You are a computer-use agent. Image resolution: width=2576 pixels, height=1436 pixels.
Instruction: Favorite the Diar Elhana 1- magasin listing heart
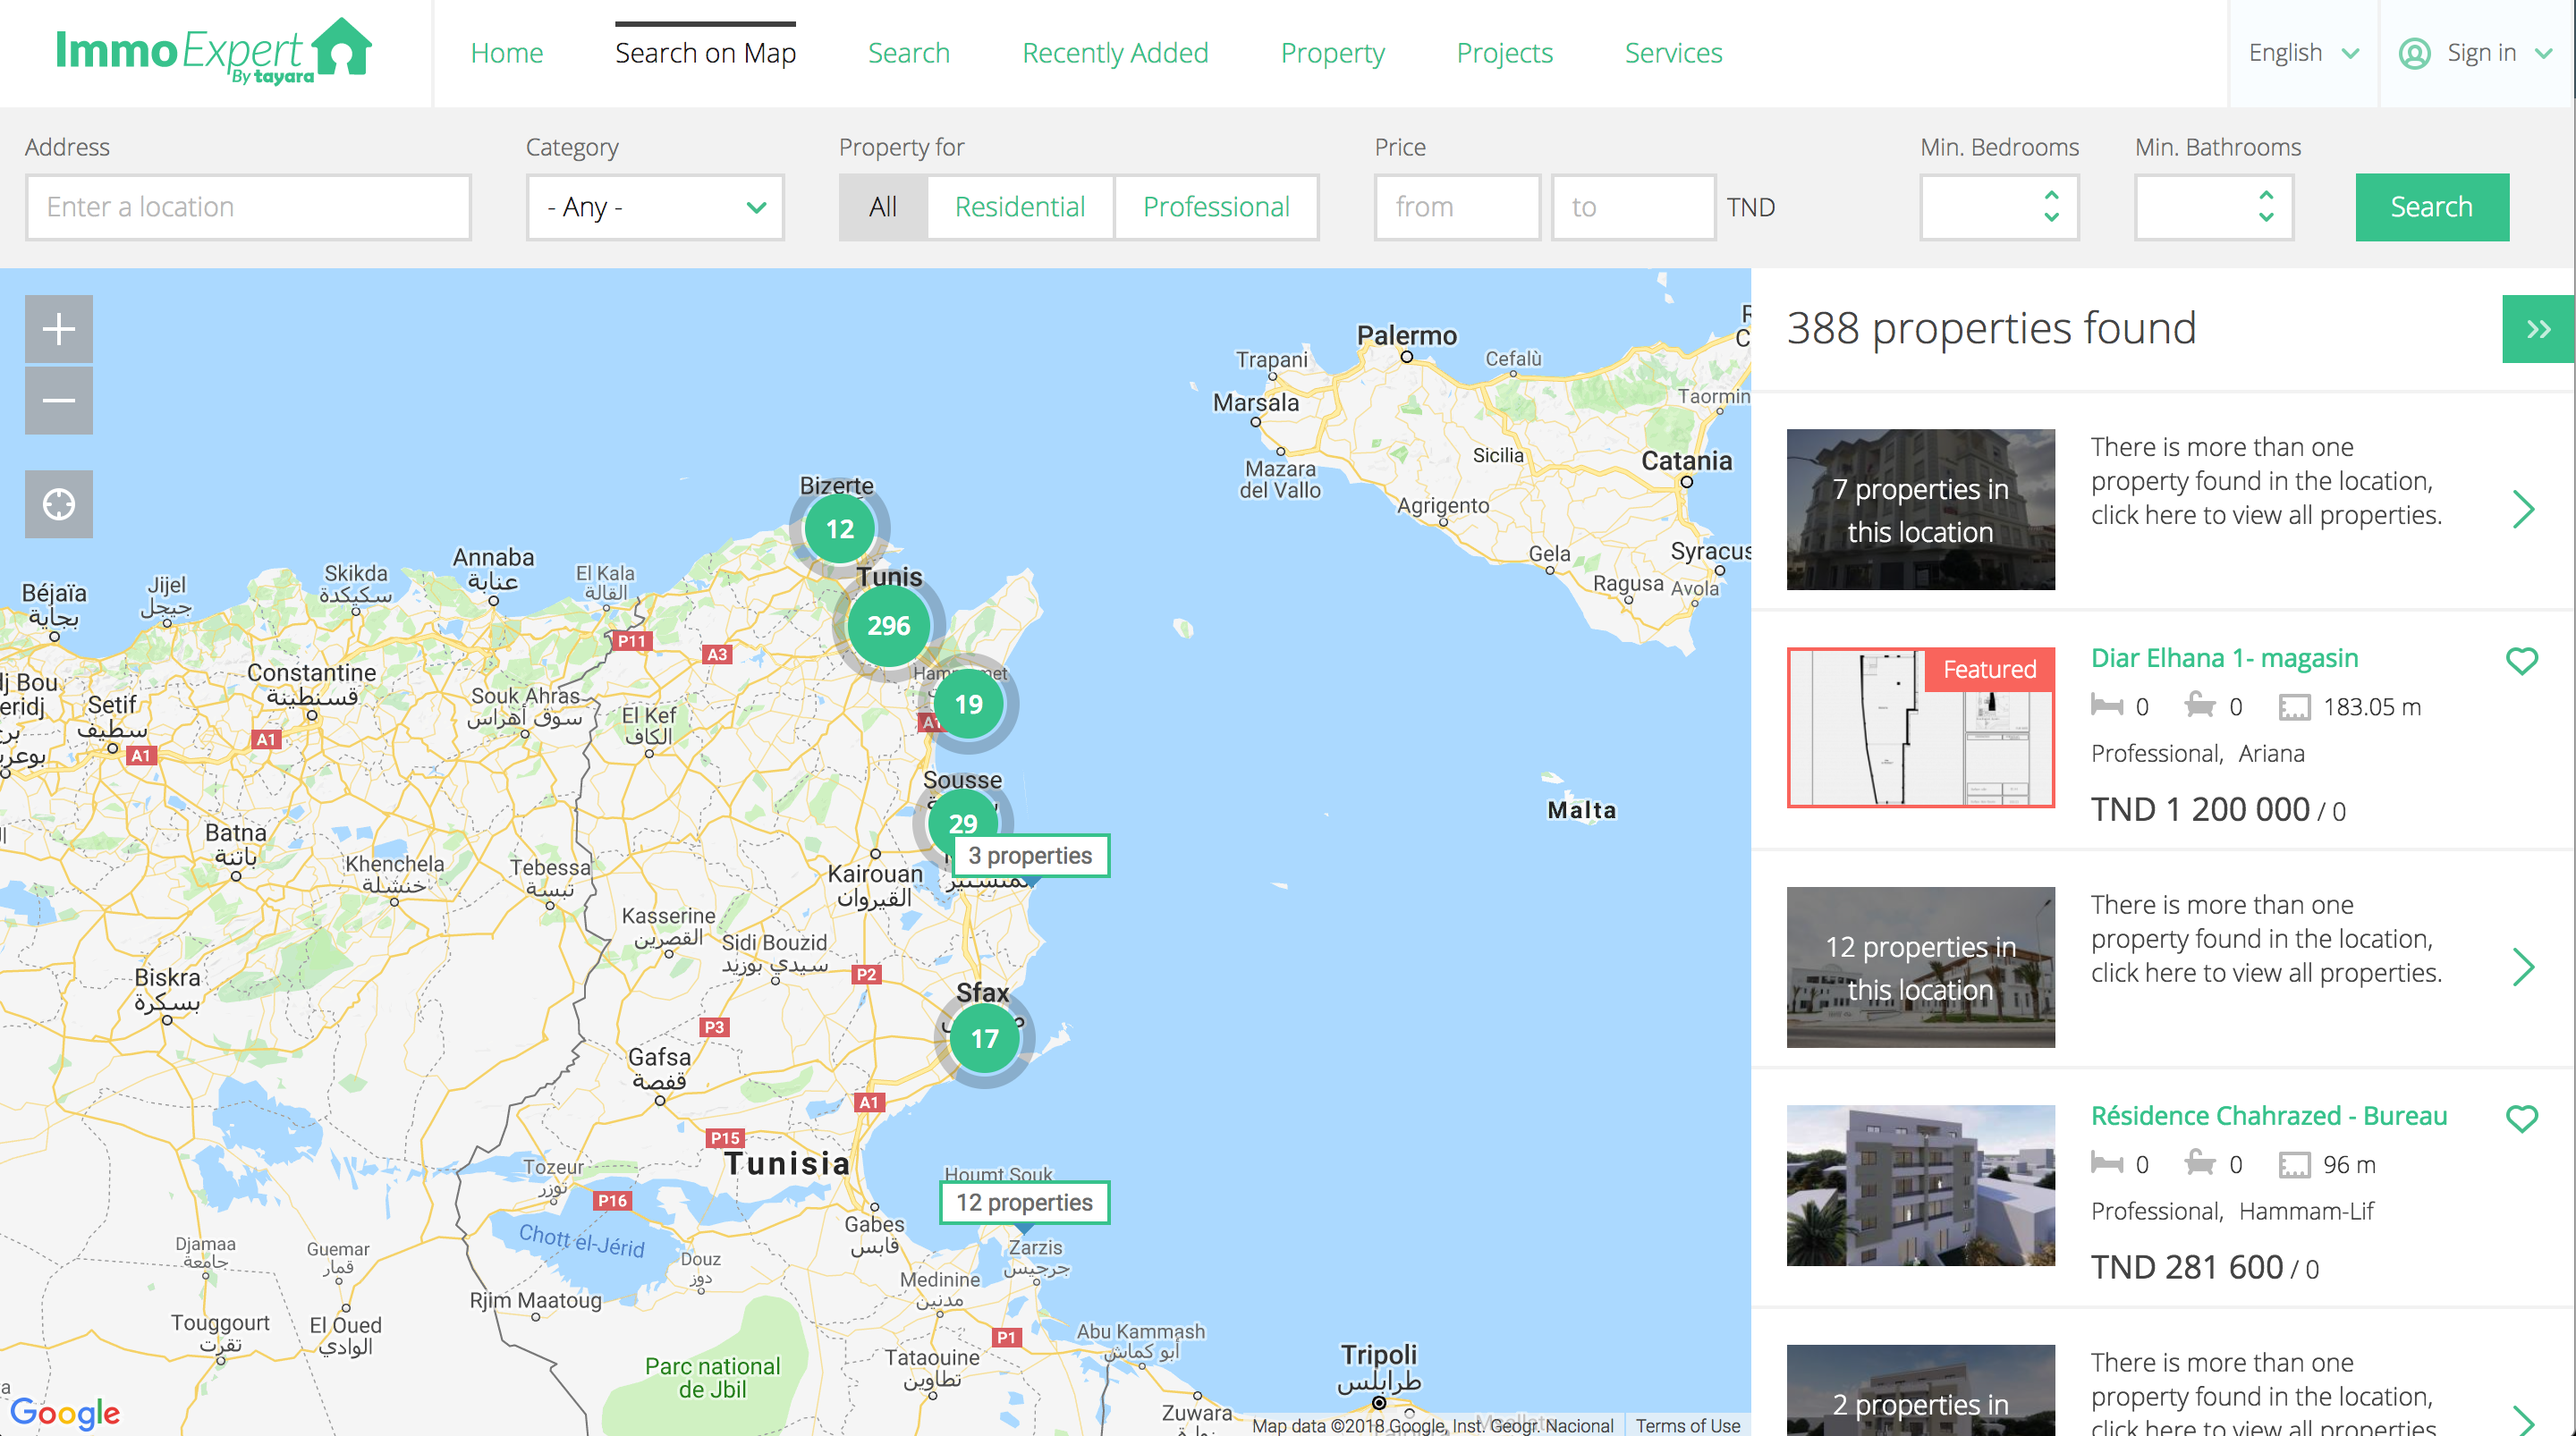2524,660
